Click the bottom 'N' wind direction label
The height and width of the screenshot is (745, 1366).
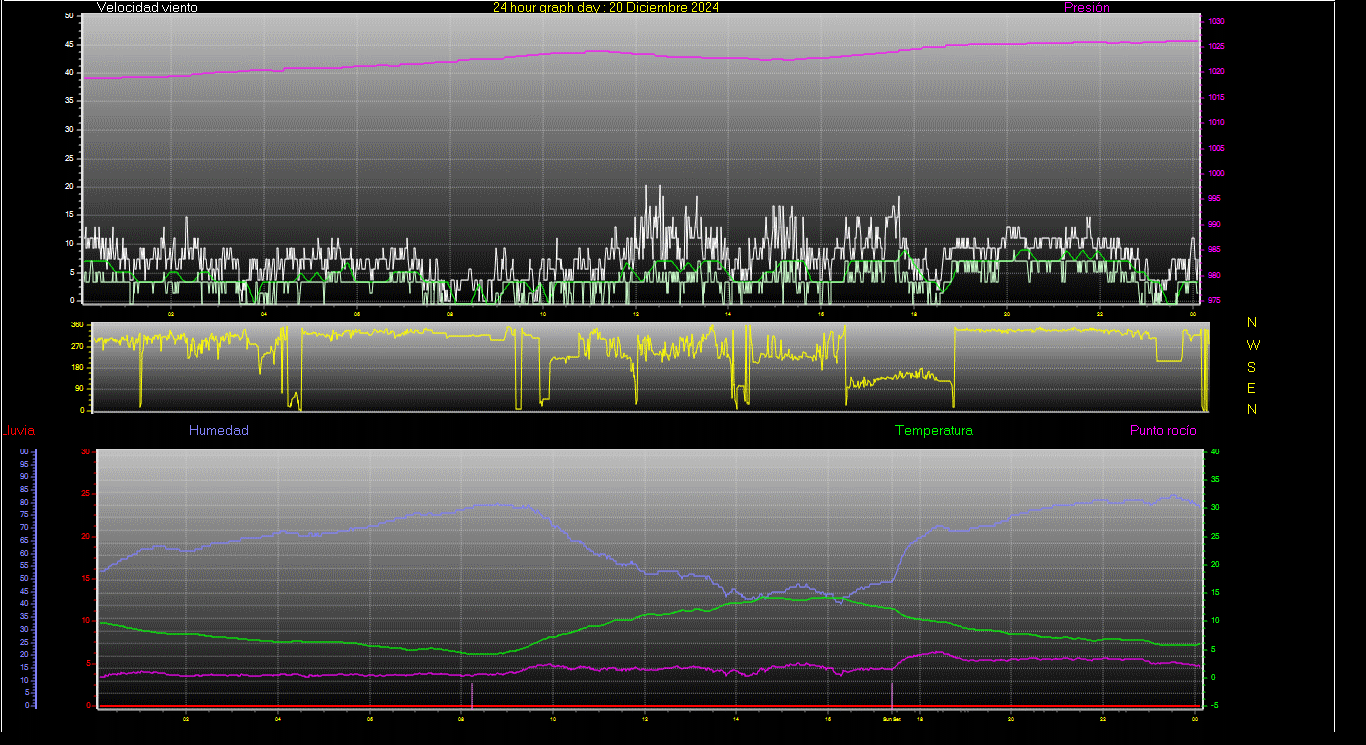pyautogui.click(x=1252, y=409)
